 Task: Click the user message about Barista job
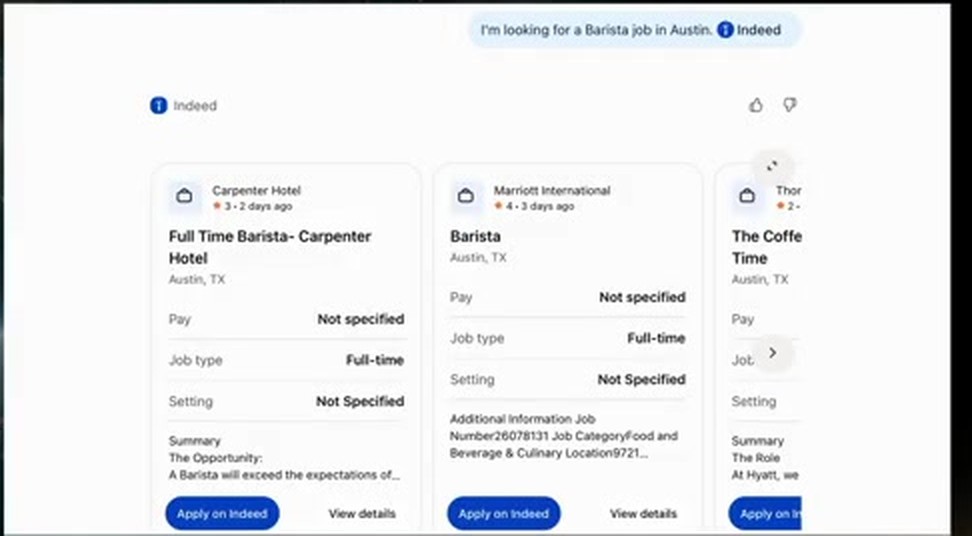tap(635, 30)
